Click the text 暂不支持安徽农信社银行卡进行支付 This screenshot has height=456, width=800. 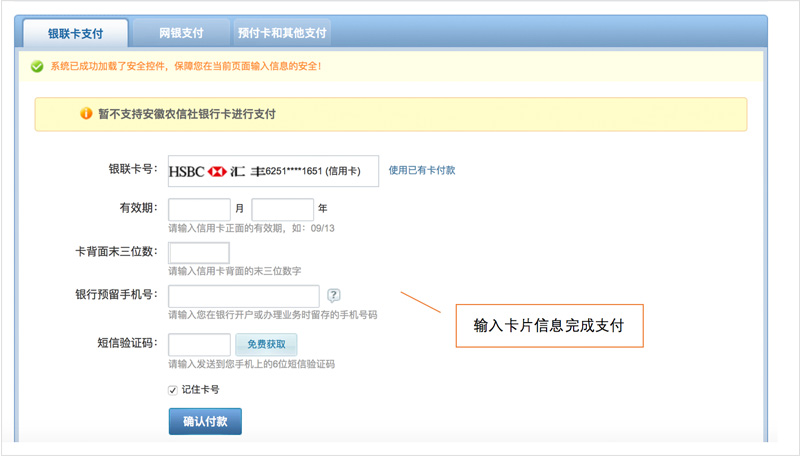pos(187,114)
